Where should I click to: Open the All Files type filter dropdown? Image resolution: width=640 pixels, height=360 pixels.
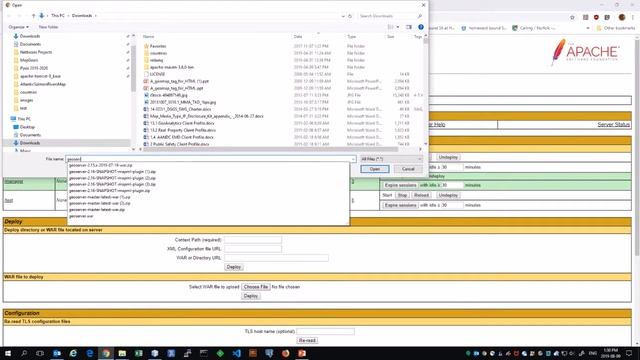pyautogui.click(x=391, y=159)
